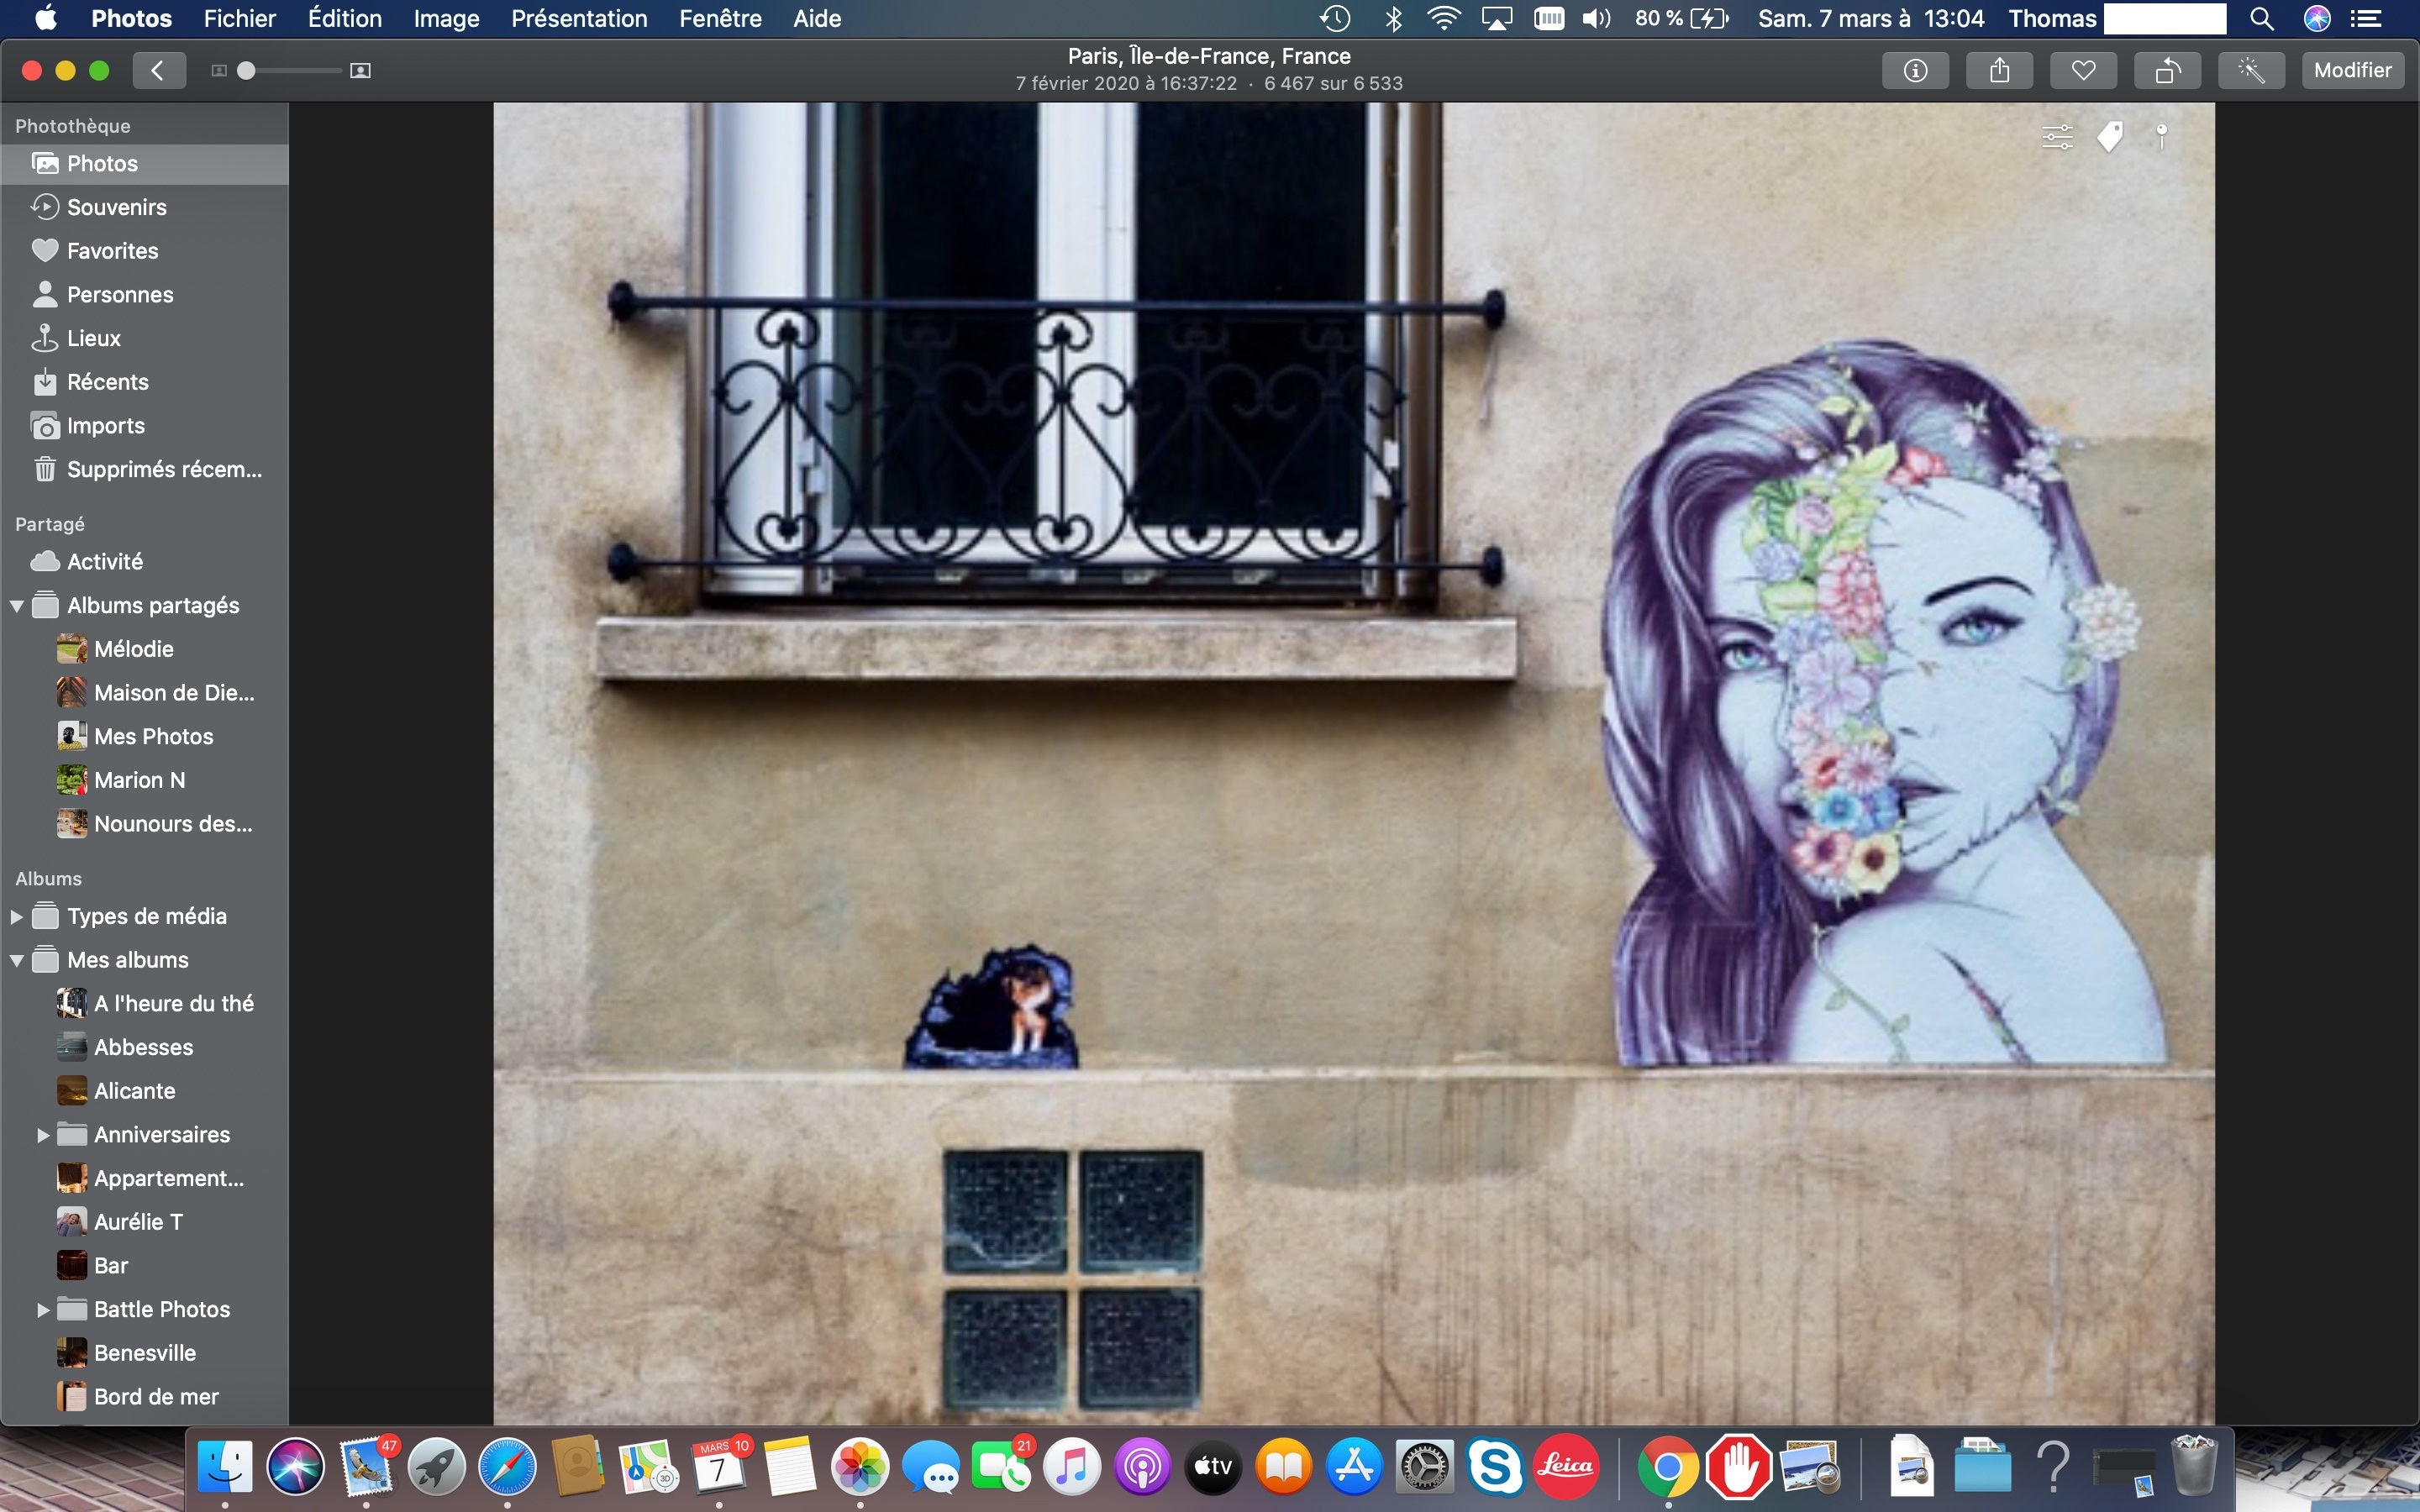This screenshot has height=1512, width=2420.
Task: Open the Présentation menu
Action: pos(579,18)
